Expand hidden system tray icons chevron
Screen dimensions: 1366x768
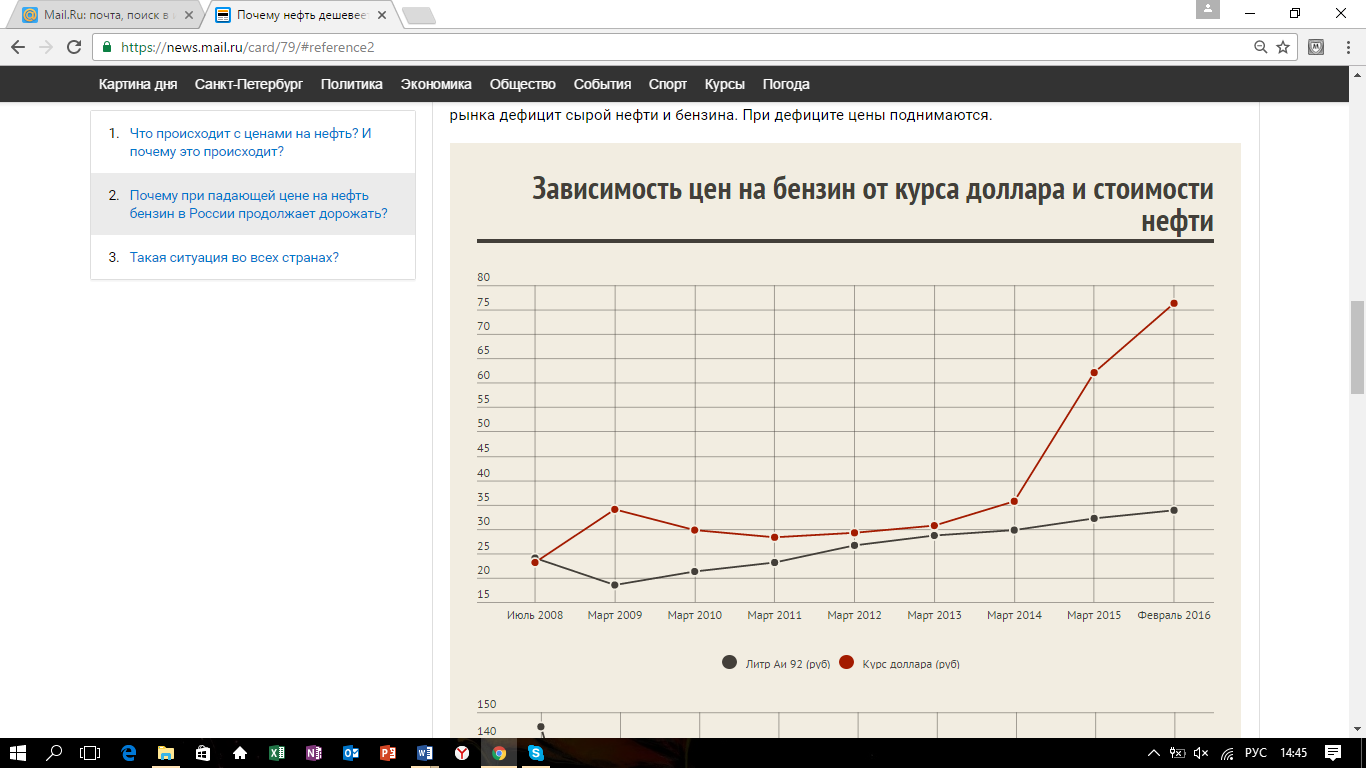(x=1153, y=753)
